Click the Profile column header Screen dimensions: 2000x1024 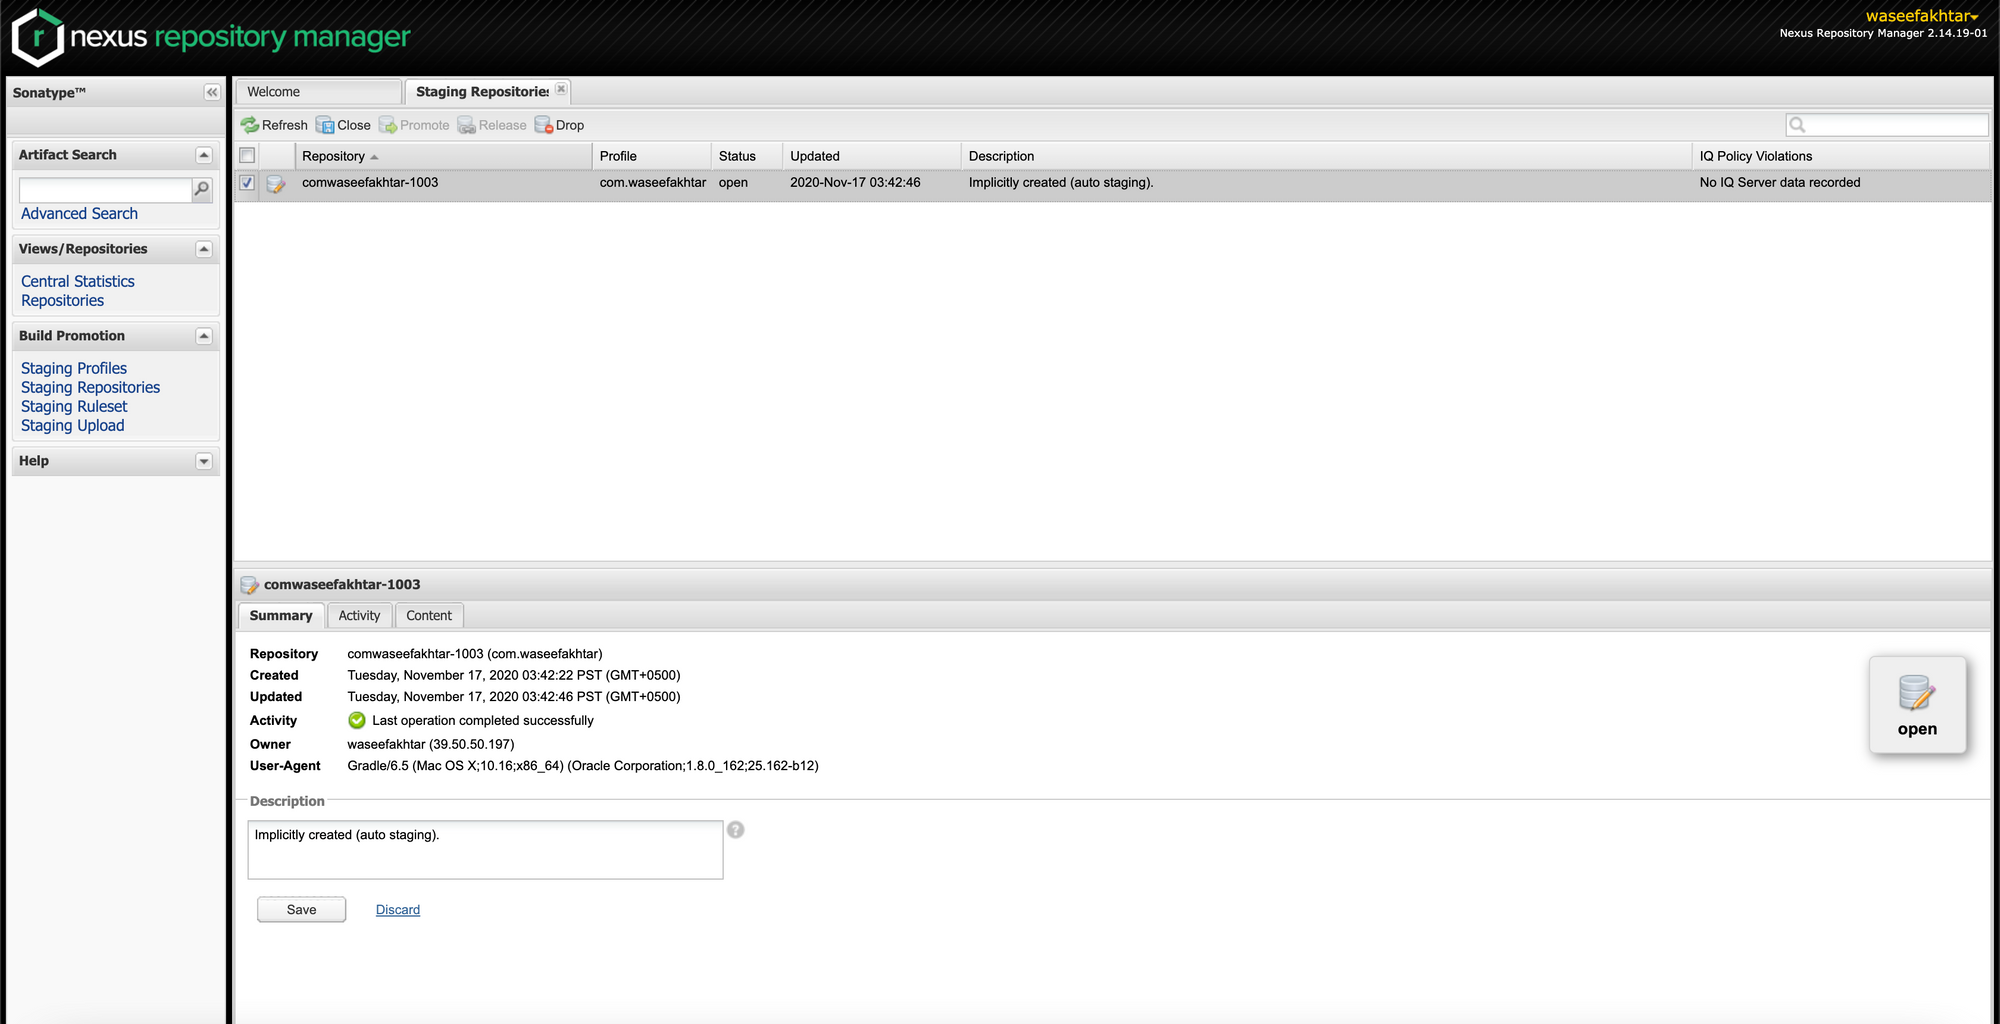point(652,156)
